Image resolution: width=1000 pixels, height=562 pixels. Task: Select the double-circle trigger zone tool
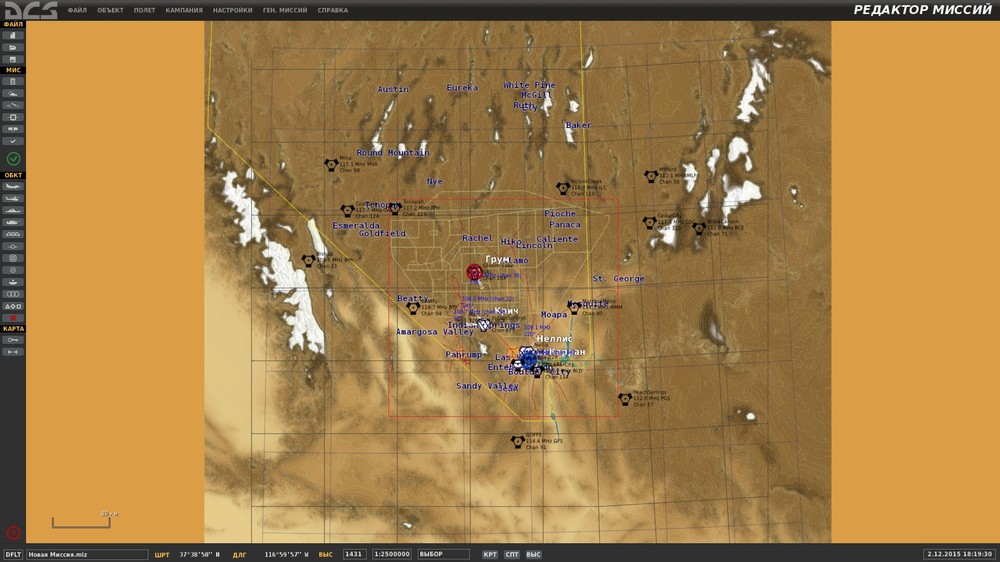pyautogui.click(x=13, y=258)
